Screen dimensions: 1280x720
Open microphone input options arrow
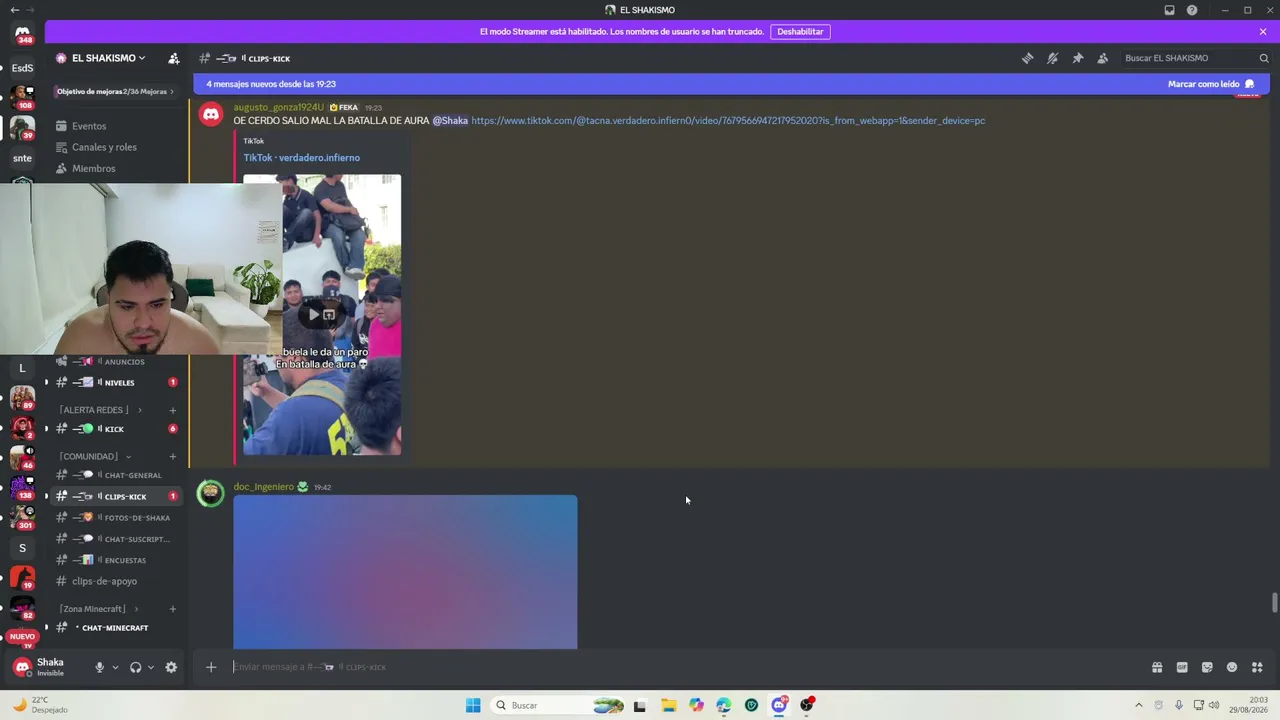pos(115,667)
